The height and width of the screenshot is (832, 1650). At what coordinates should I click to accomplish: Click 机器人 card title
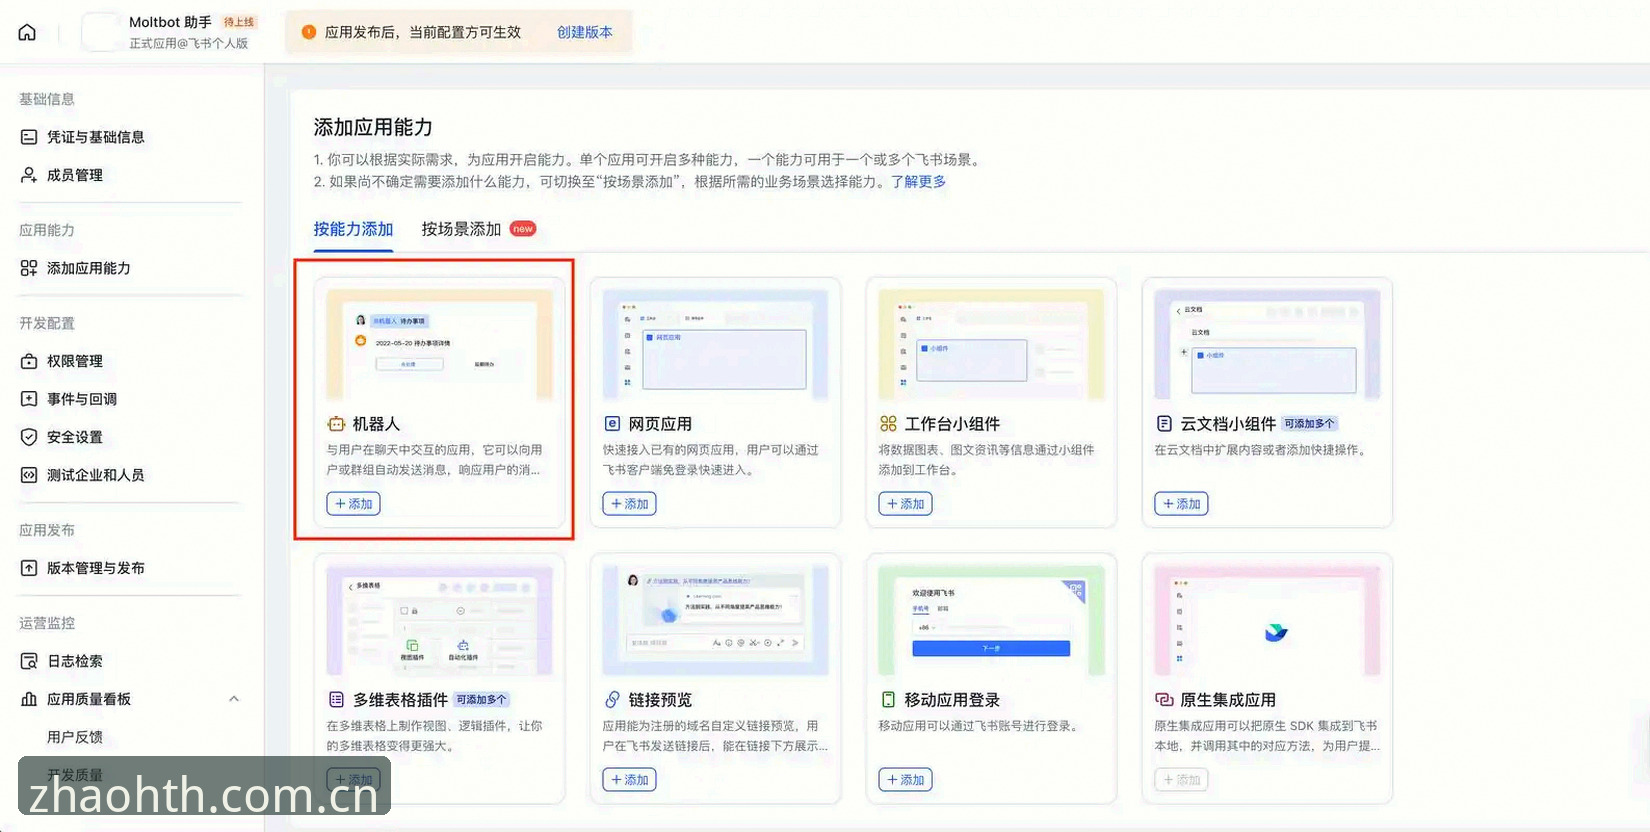pyautogui.click(x=376, y=424)
